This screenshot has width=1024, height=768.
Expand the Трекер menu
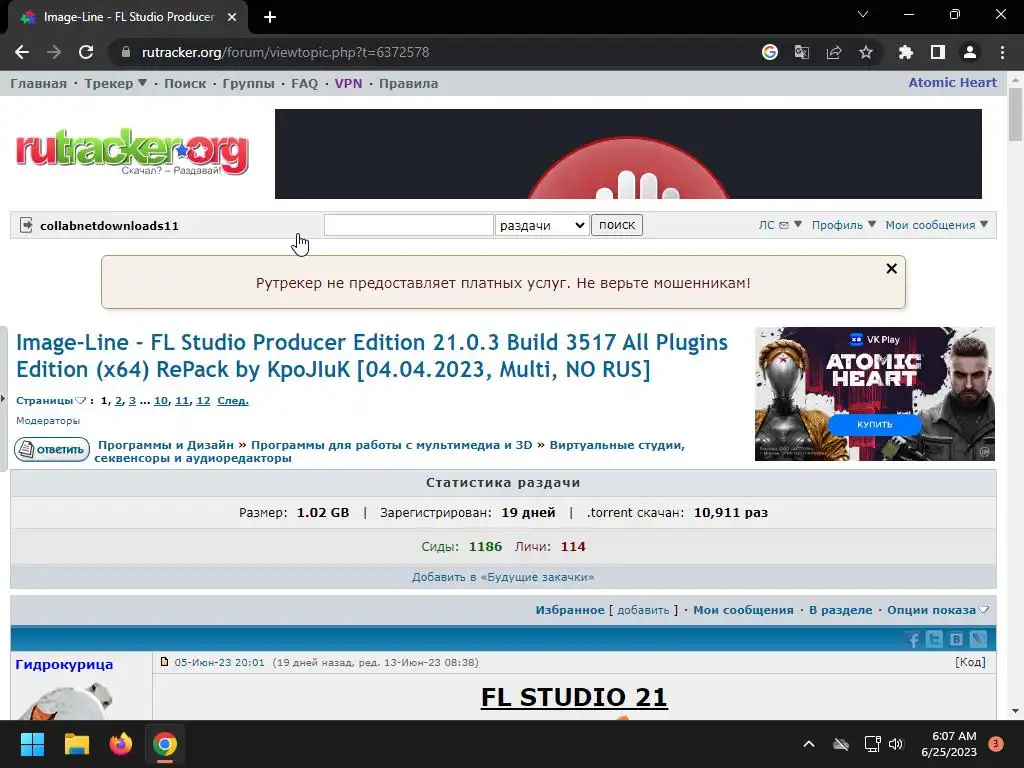click(115, 84)
